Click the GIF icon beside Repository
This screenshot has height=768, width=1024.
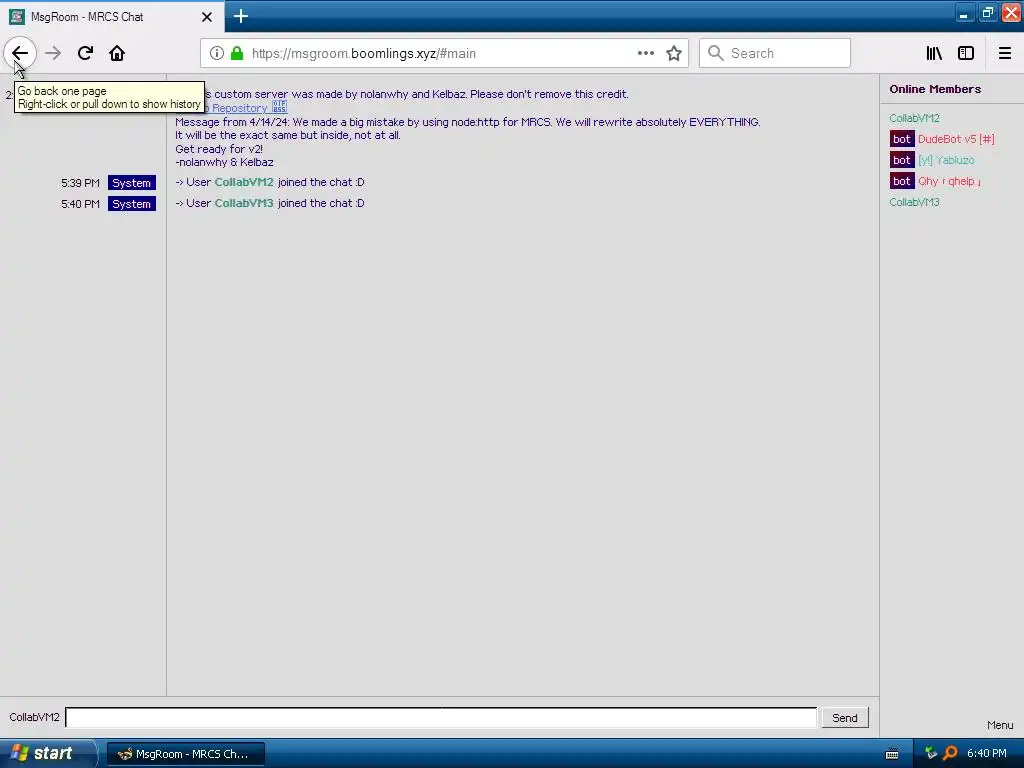click(x=279, y=107)
